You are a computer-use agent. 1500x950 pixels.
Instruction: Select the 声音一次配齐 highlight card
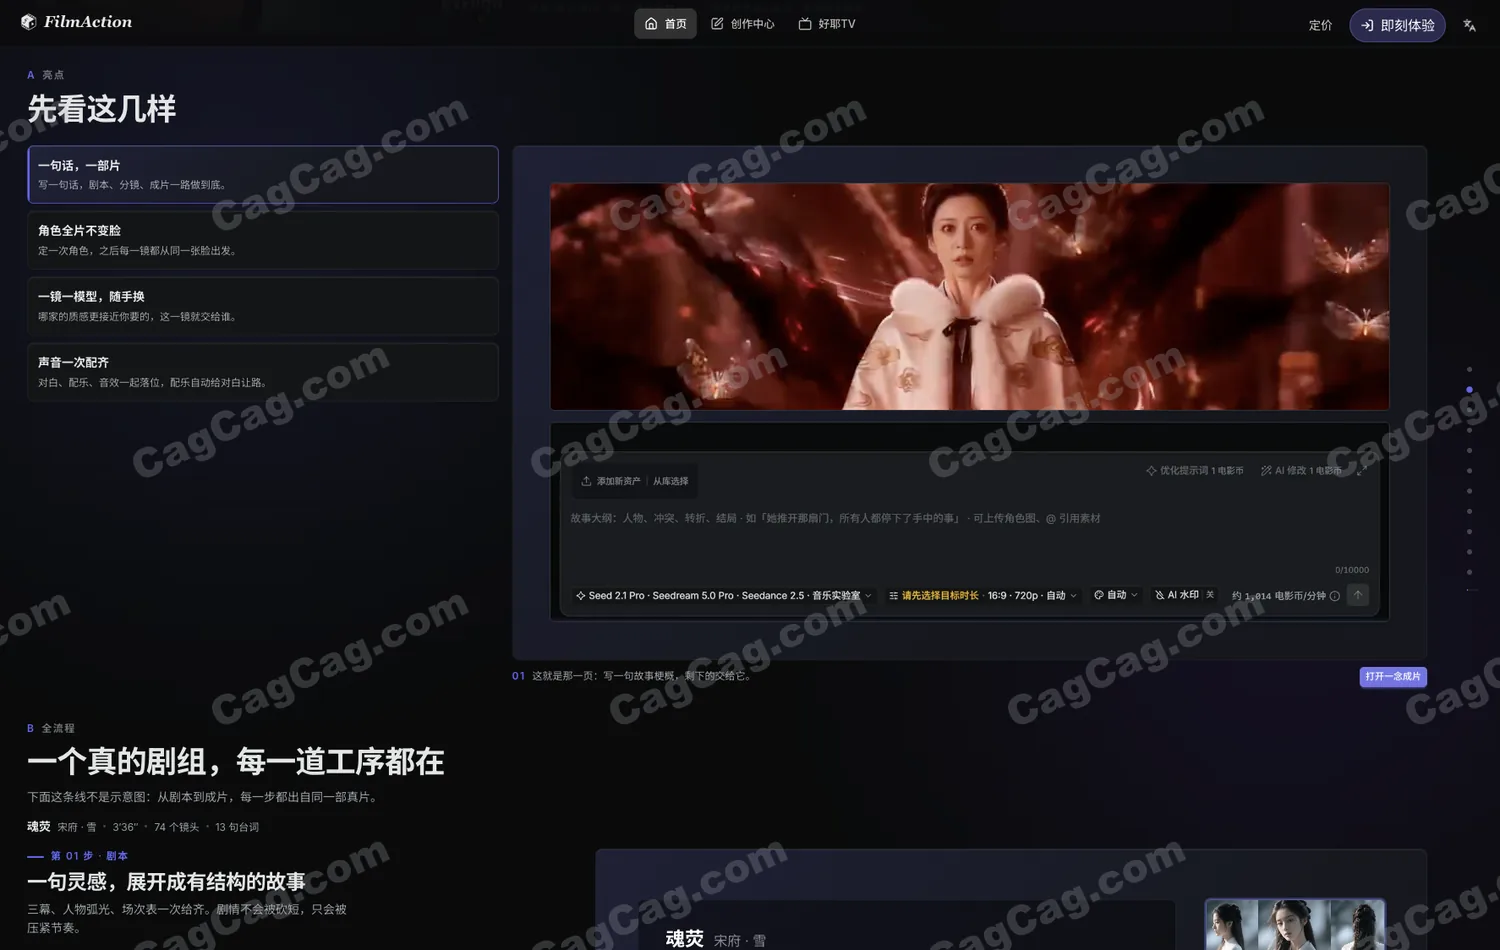[x=263, y=372]
